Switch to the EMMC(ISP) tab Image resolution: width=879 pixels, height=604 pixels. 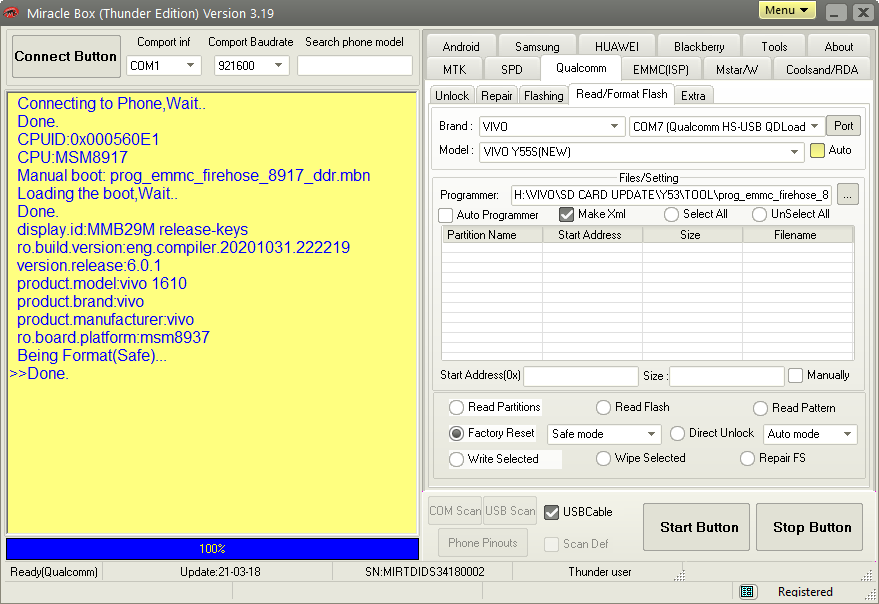(x=660, y=70)
